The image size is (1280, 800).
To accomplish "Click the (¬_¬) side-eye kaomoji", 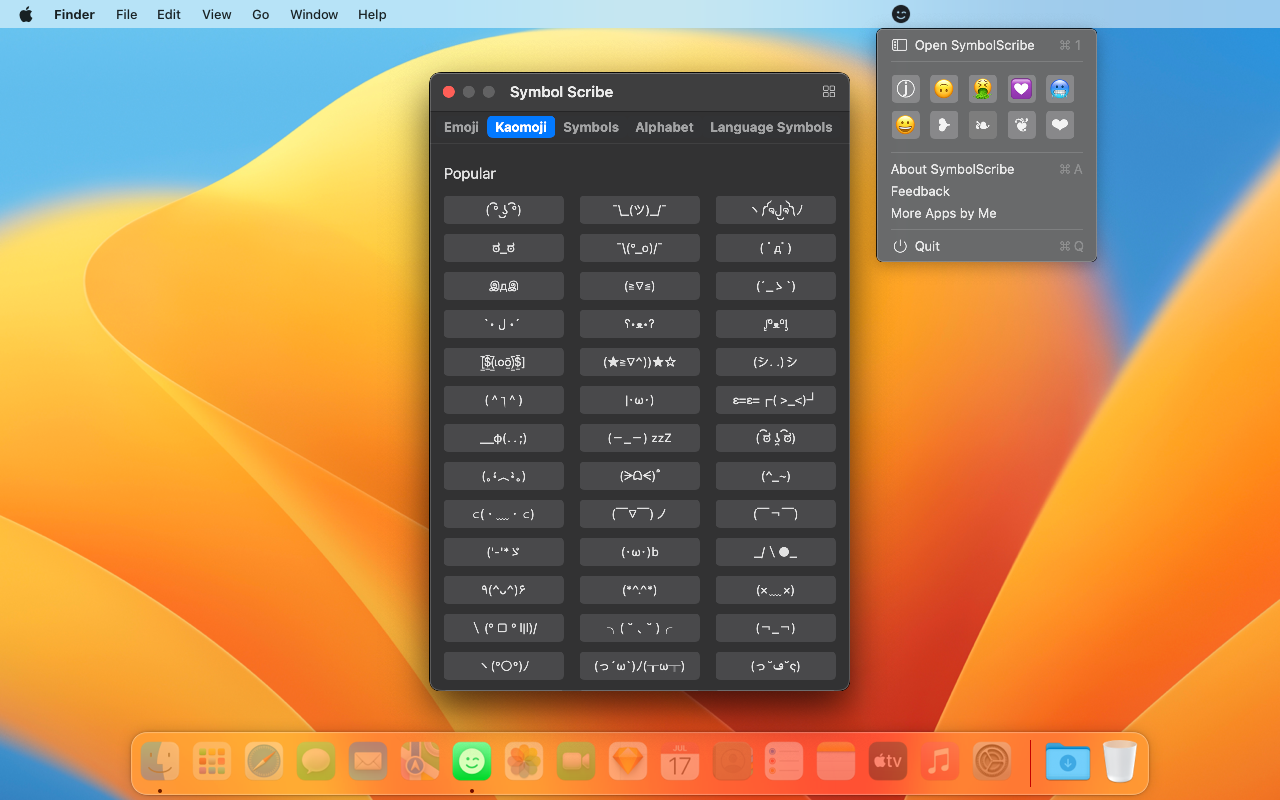I will click(776, 628).
